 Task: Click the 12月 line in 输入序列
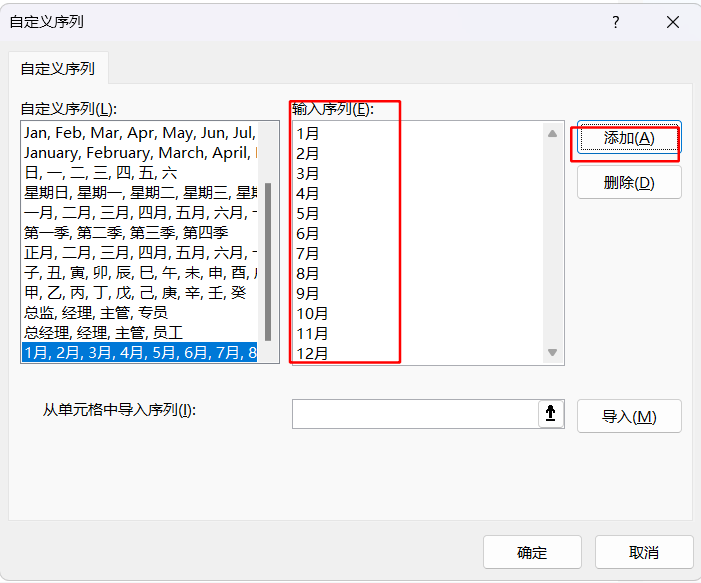point(312,353)
